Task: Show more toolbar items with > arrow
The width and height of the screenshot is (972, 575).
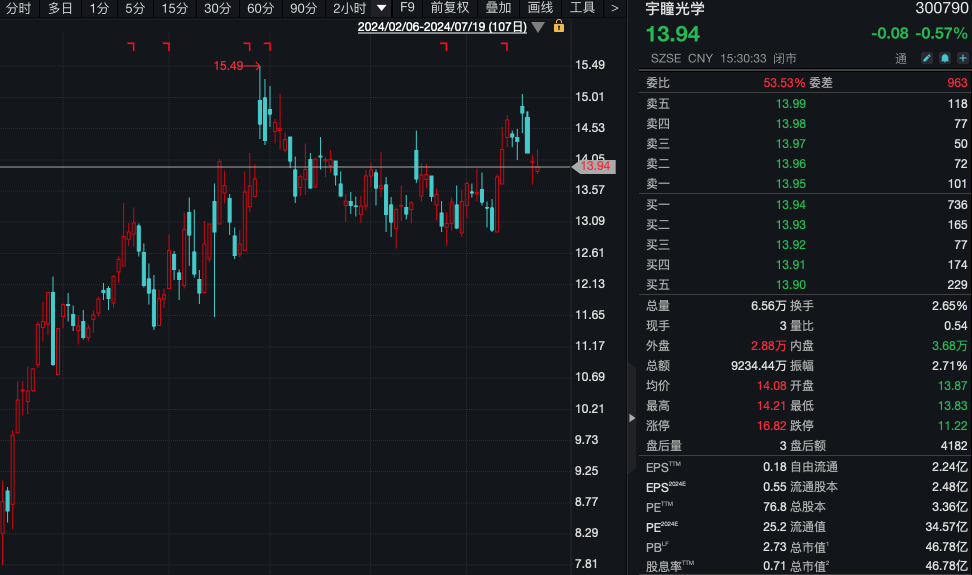Action: click(x=615, y=8)
